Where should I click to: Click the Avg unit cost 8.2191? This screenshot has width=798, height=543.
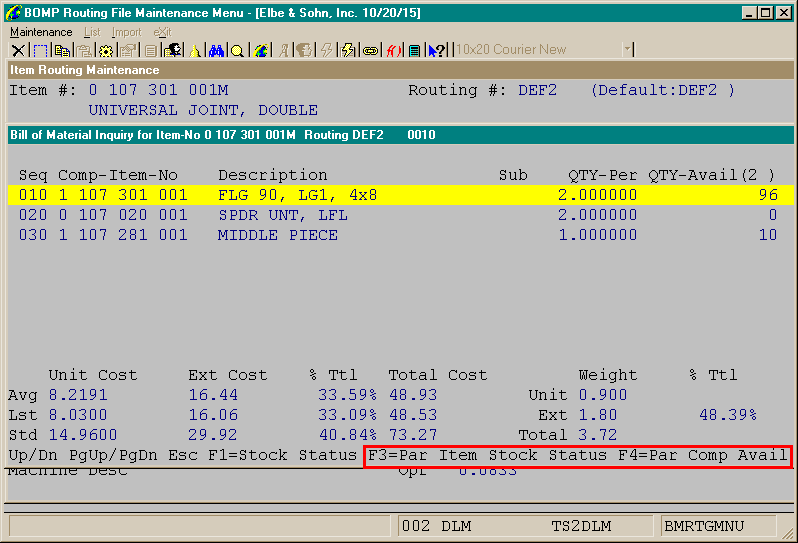(78, 395)
